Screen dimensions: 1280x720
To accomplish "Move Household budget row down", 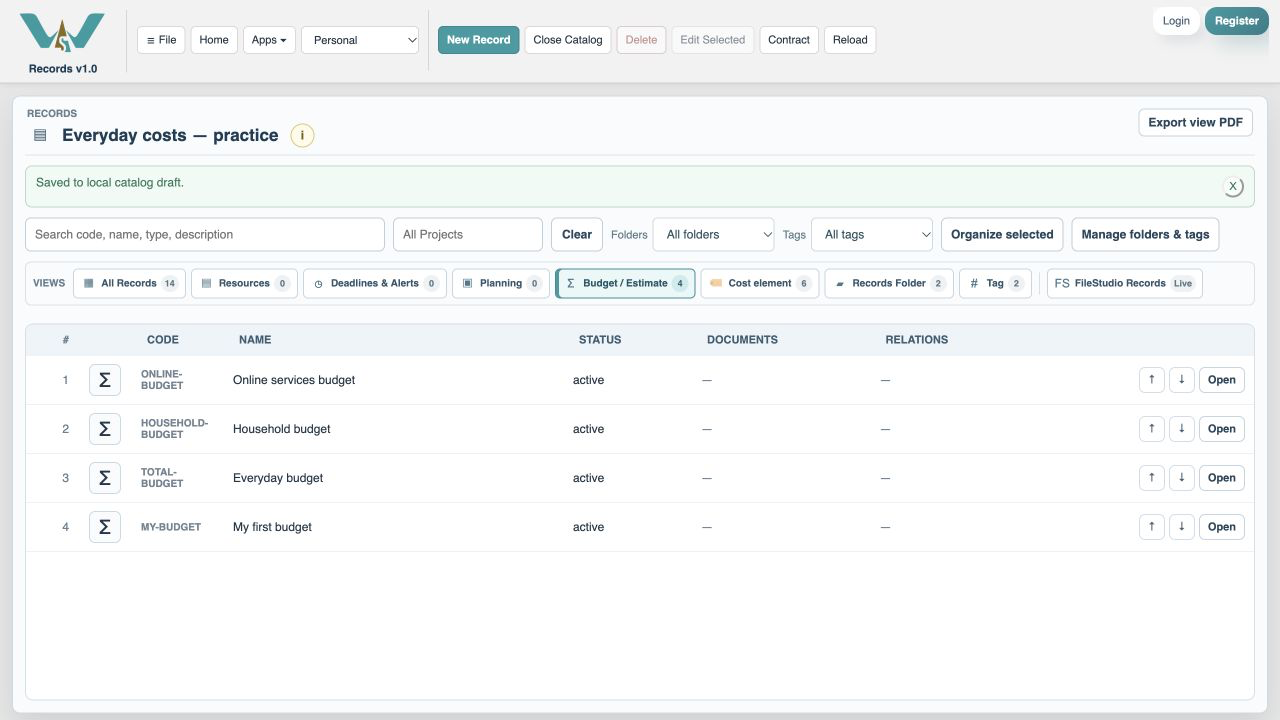I will click(x=1182, y=429).
